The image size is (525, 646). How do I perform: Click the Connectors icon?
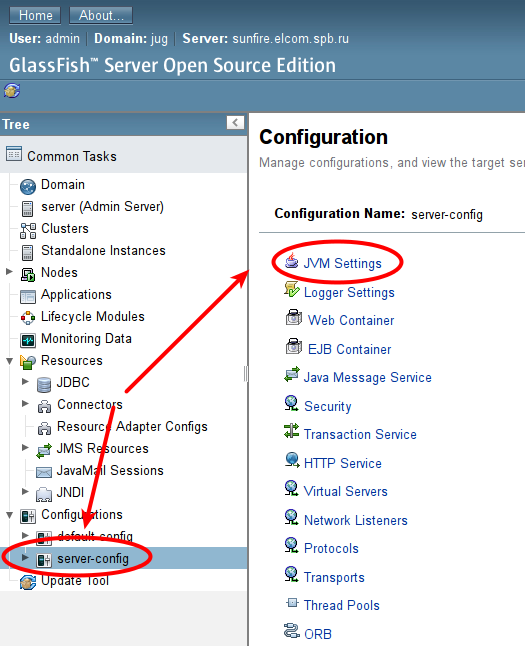coord(44,407)
